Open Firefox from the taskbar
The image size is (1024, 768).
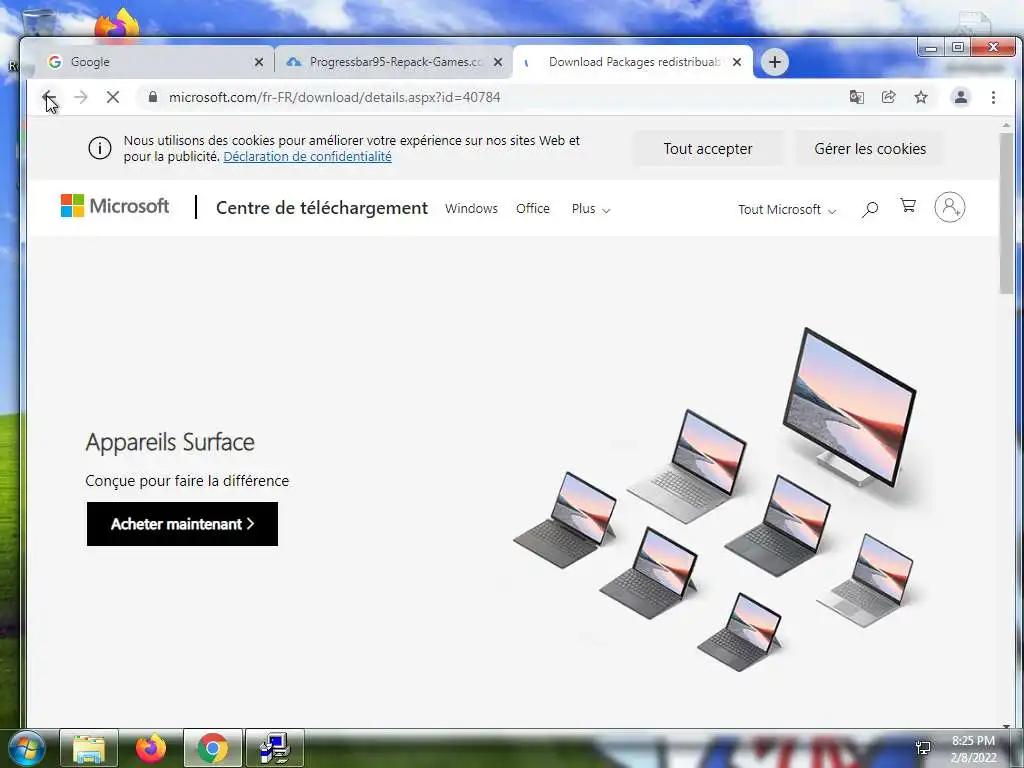[x=150, y=748]
